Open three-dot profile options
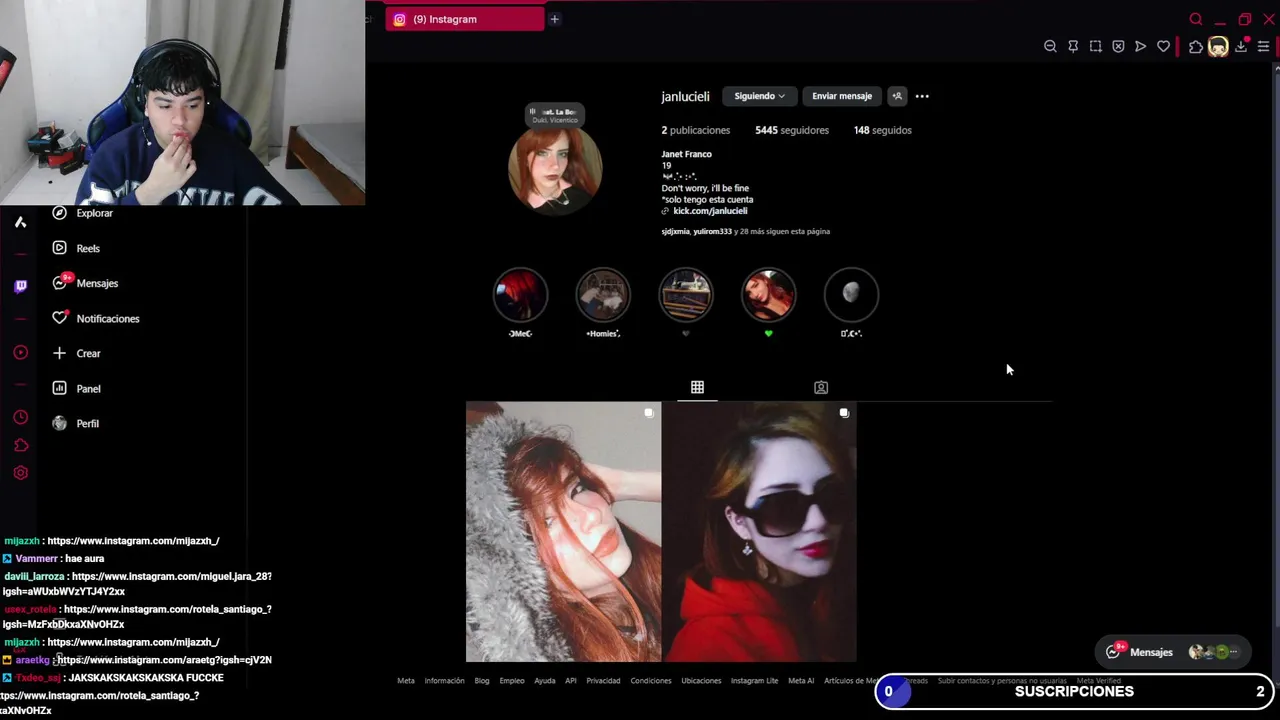 922,96
